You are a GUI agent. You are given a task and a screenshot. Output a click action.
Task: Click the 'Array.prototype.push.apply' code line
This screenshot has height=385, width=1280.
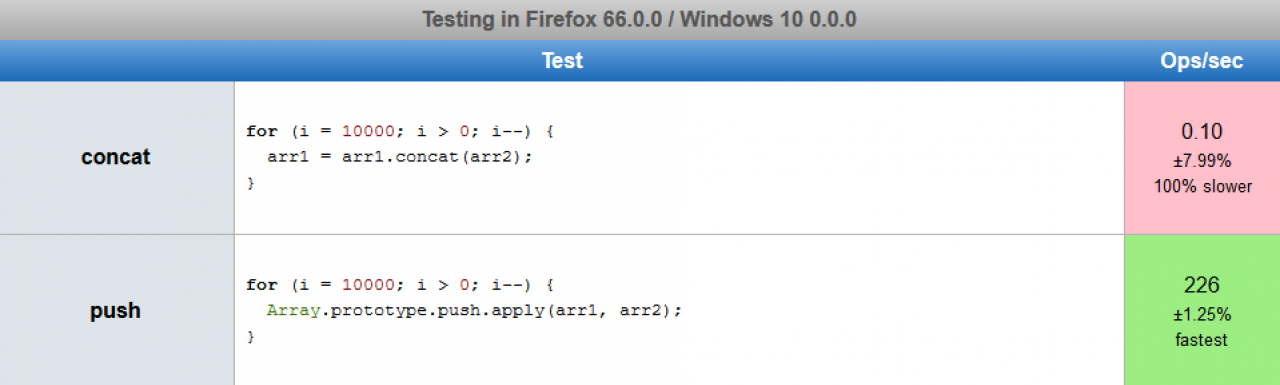point(474,311)
